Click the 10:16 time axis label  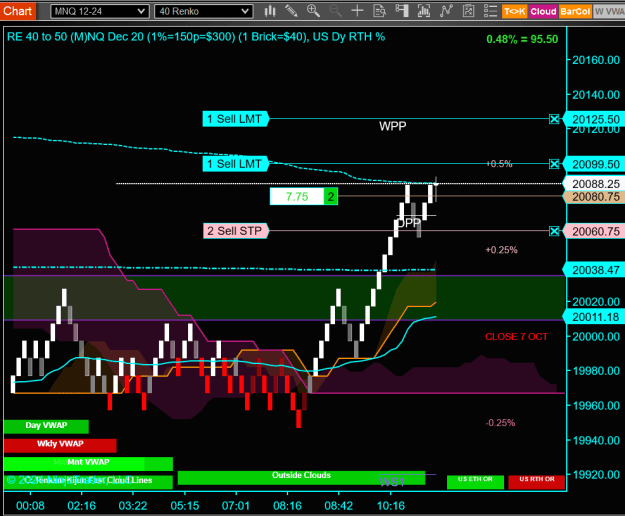391,506
